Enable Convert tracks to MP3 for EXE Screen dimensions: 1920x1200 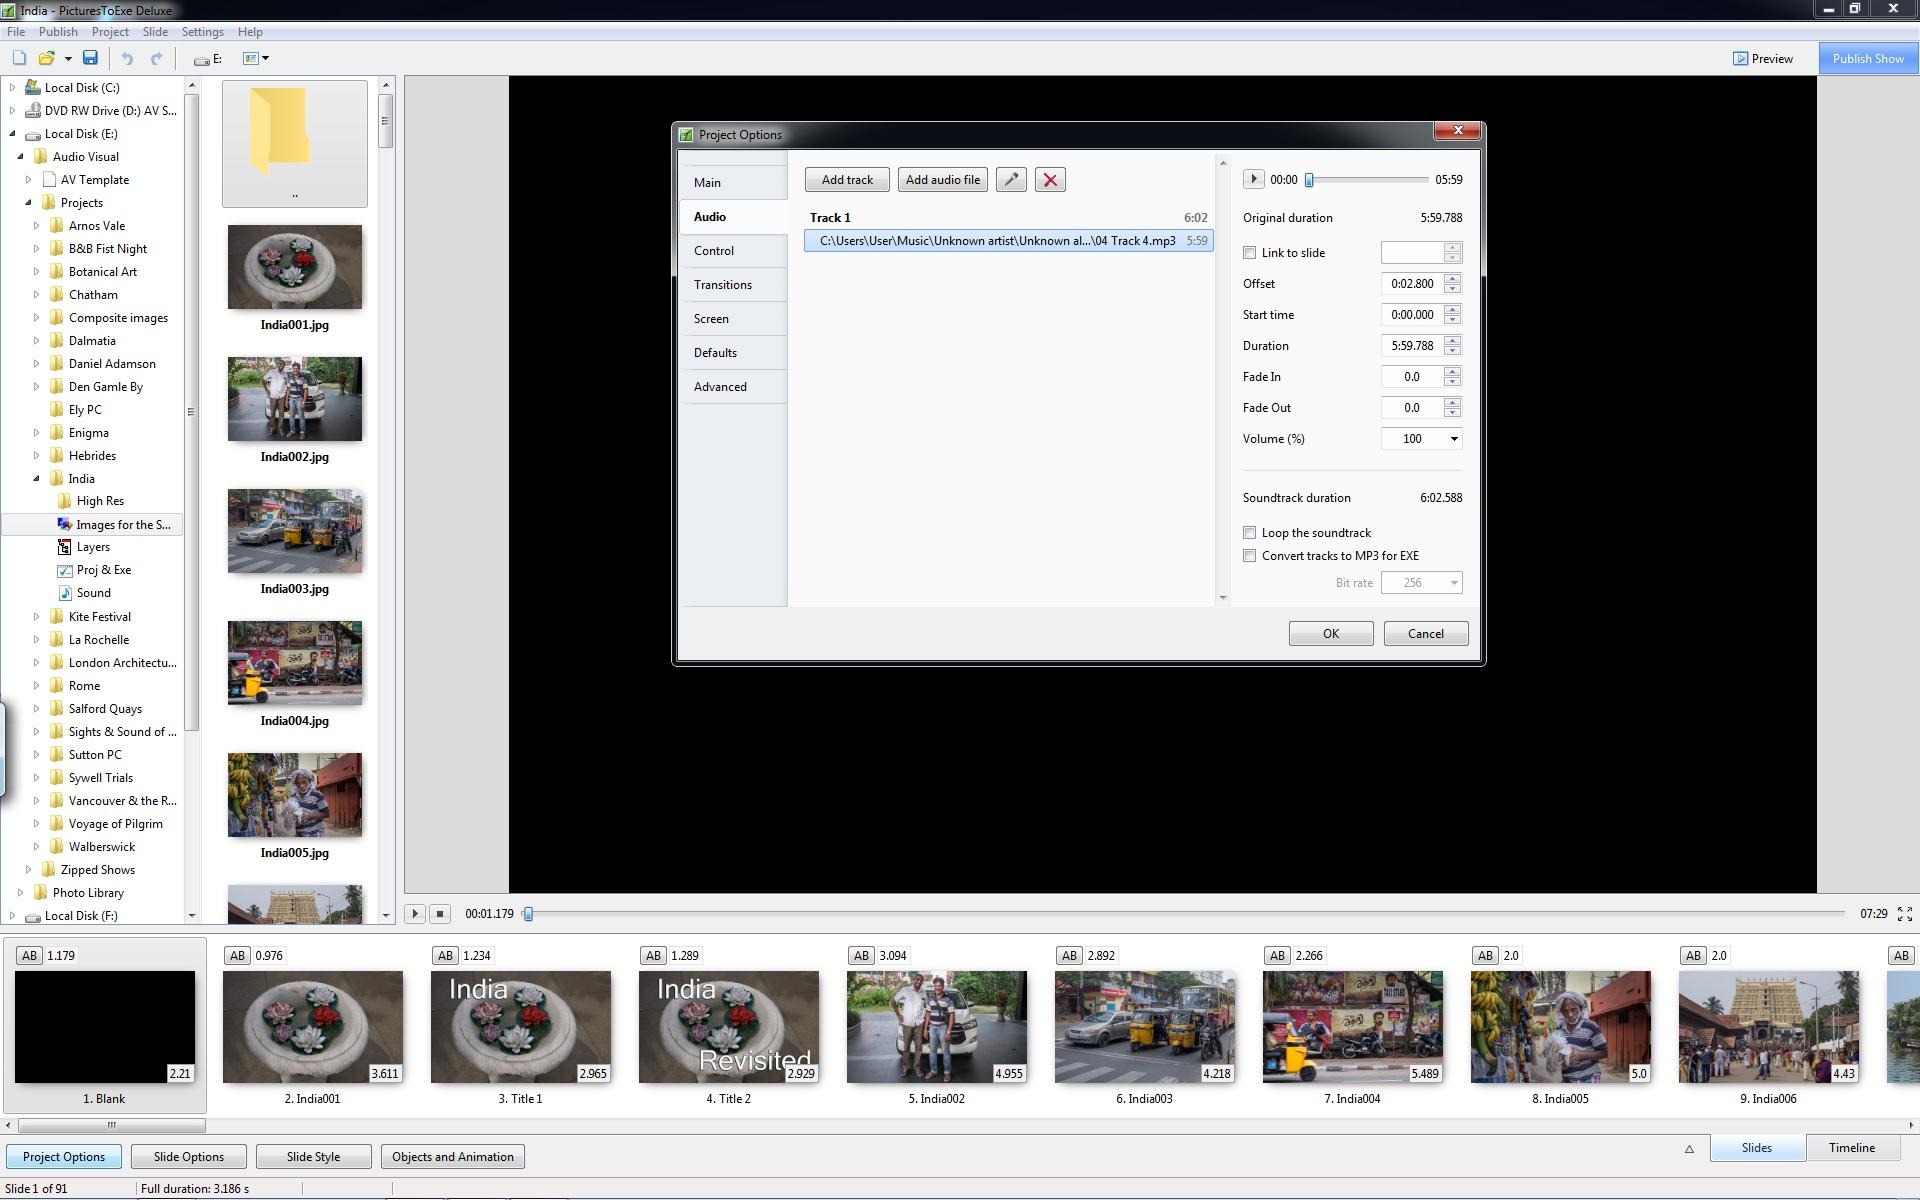tap(1250, 556)
